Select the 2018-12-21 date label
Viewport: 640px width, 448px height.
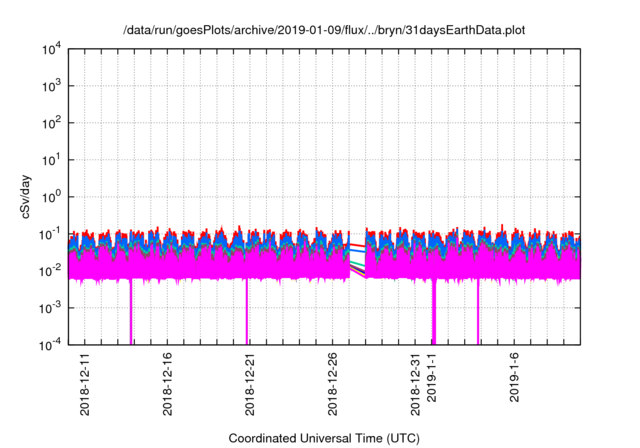pos(250,384)
